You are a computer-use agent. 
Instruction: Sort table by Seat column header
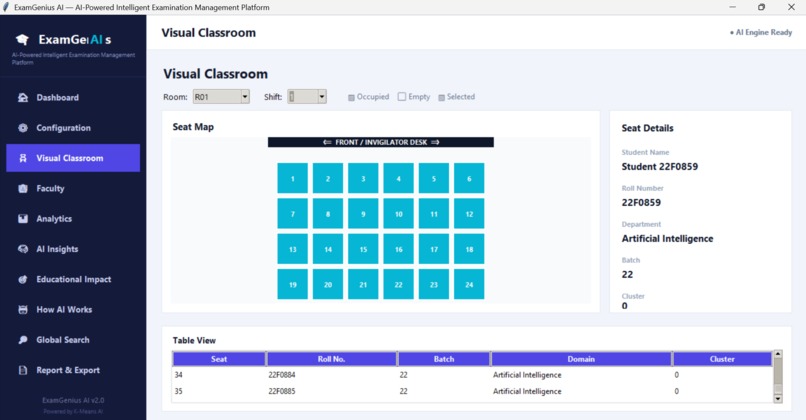[219, 359]
